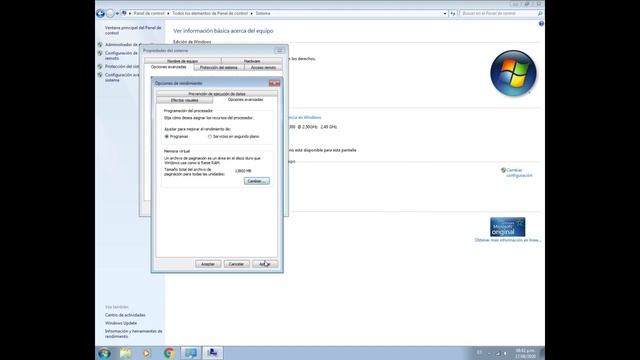Click the shield icon beside Cambiar configuración
The width and height of the screenshot is (640, 360).
click(503, 170)
